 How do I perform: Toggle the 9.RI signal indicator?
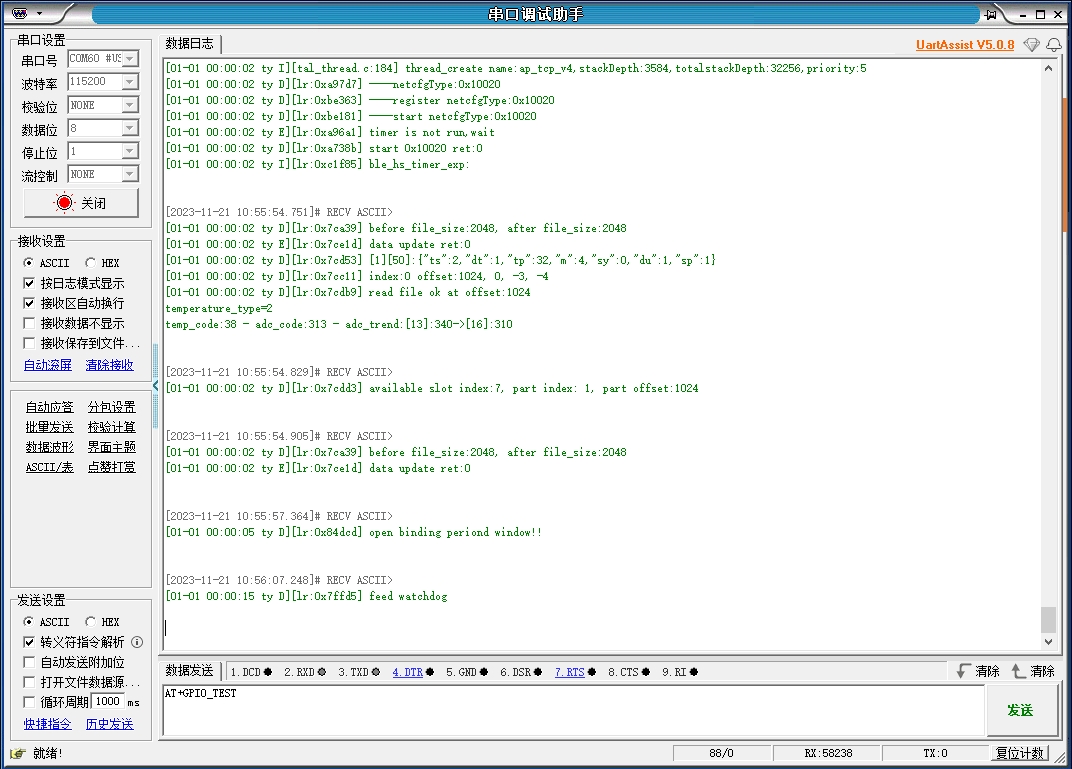pyautogui.click(x=693, y=672)
